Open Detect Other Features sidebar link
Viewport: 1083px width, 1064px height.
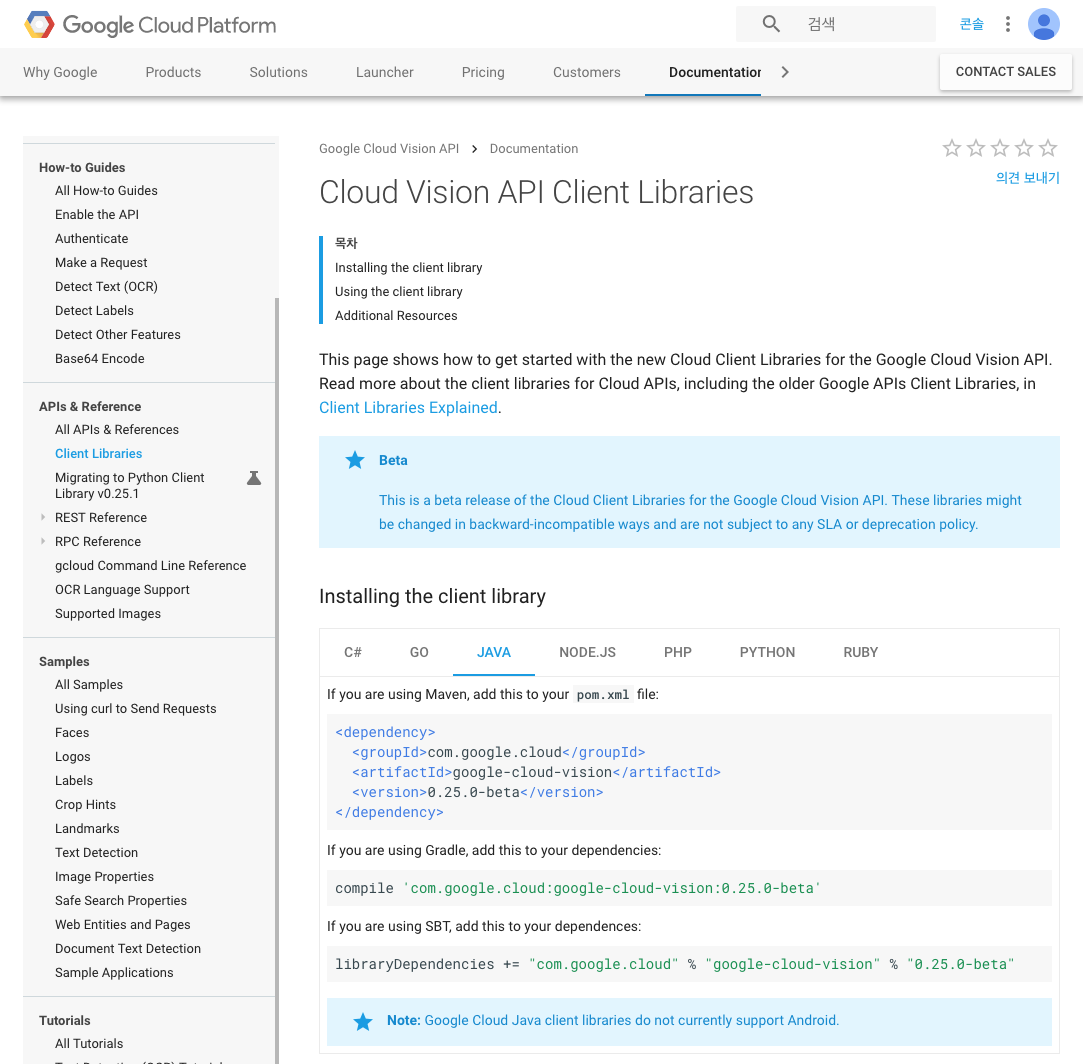tap(117, 334)
